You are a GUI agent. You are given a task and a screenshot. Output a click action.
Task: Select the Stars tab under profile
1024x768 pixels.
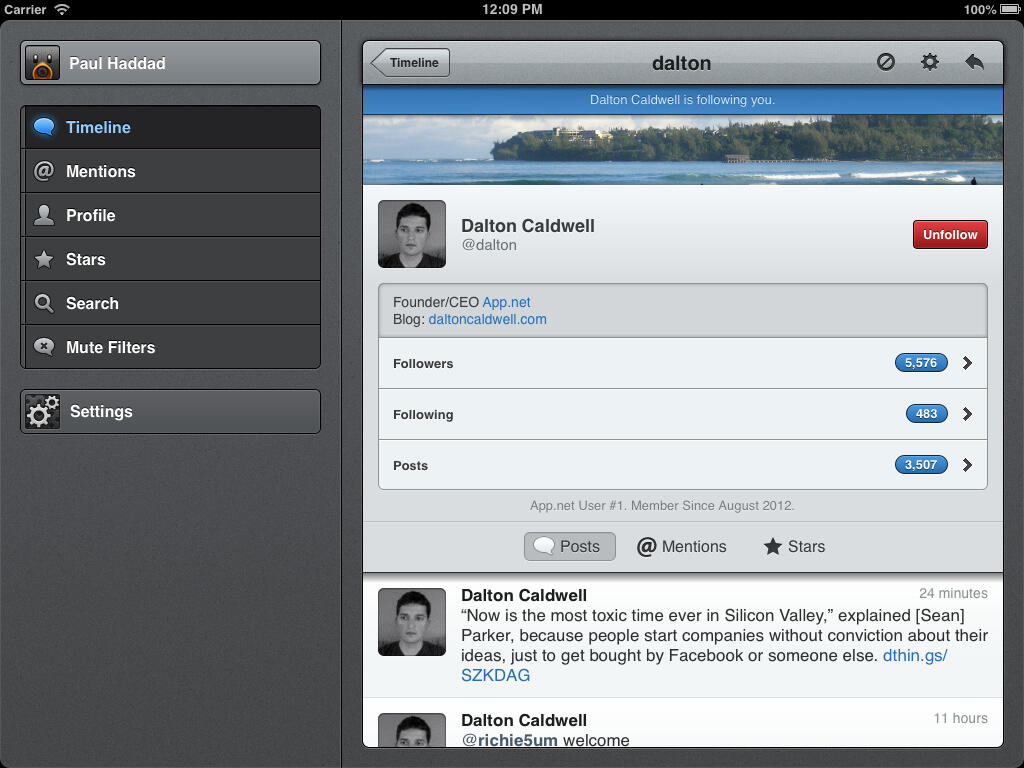tap(794, 547)
